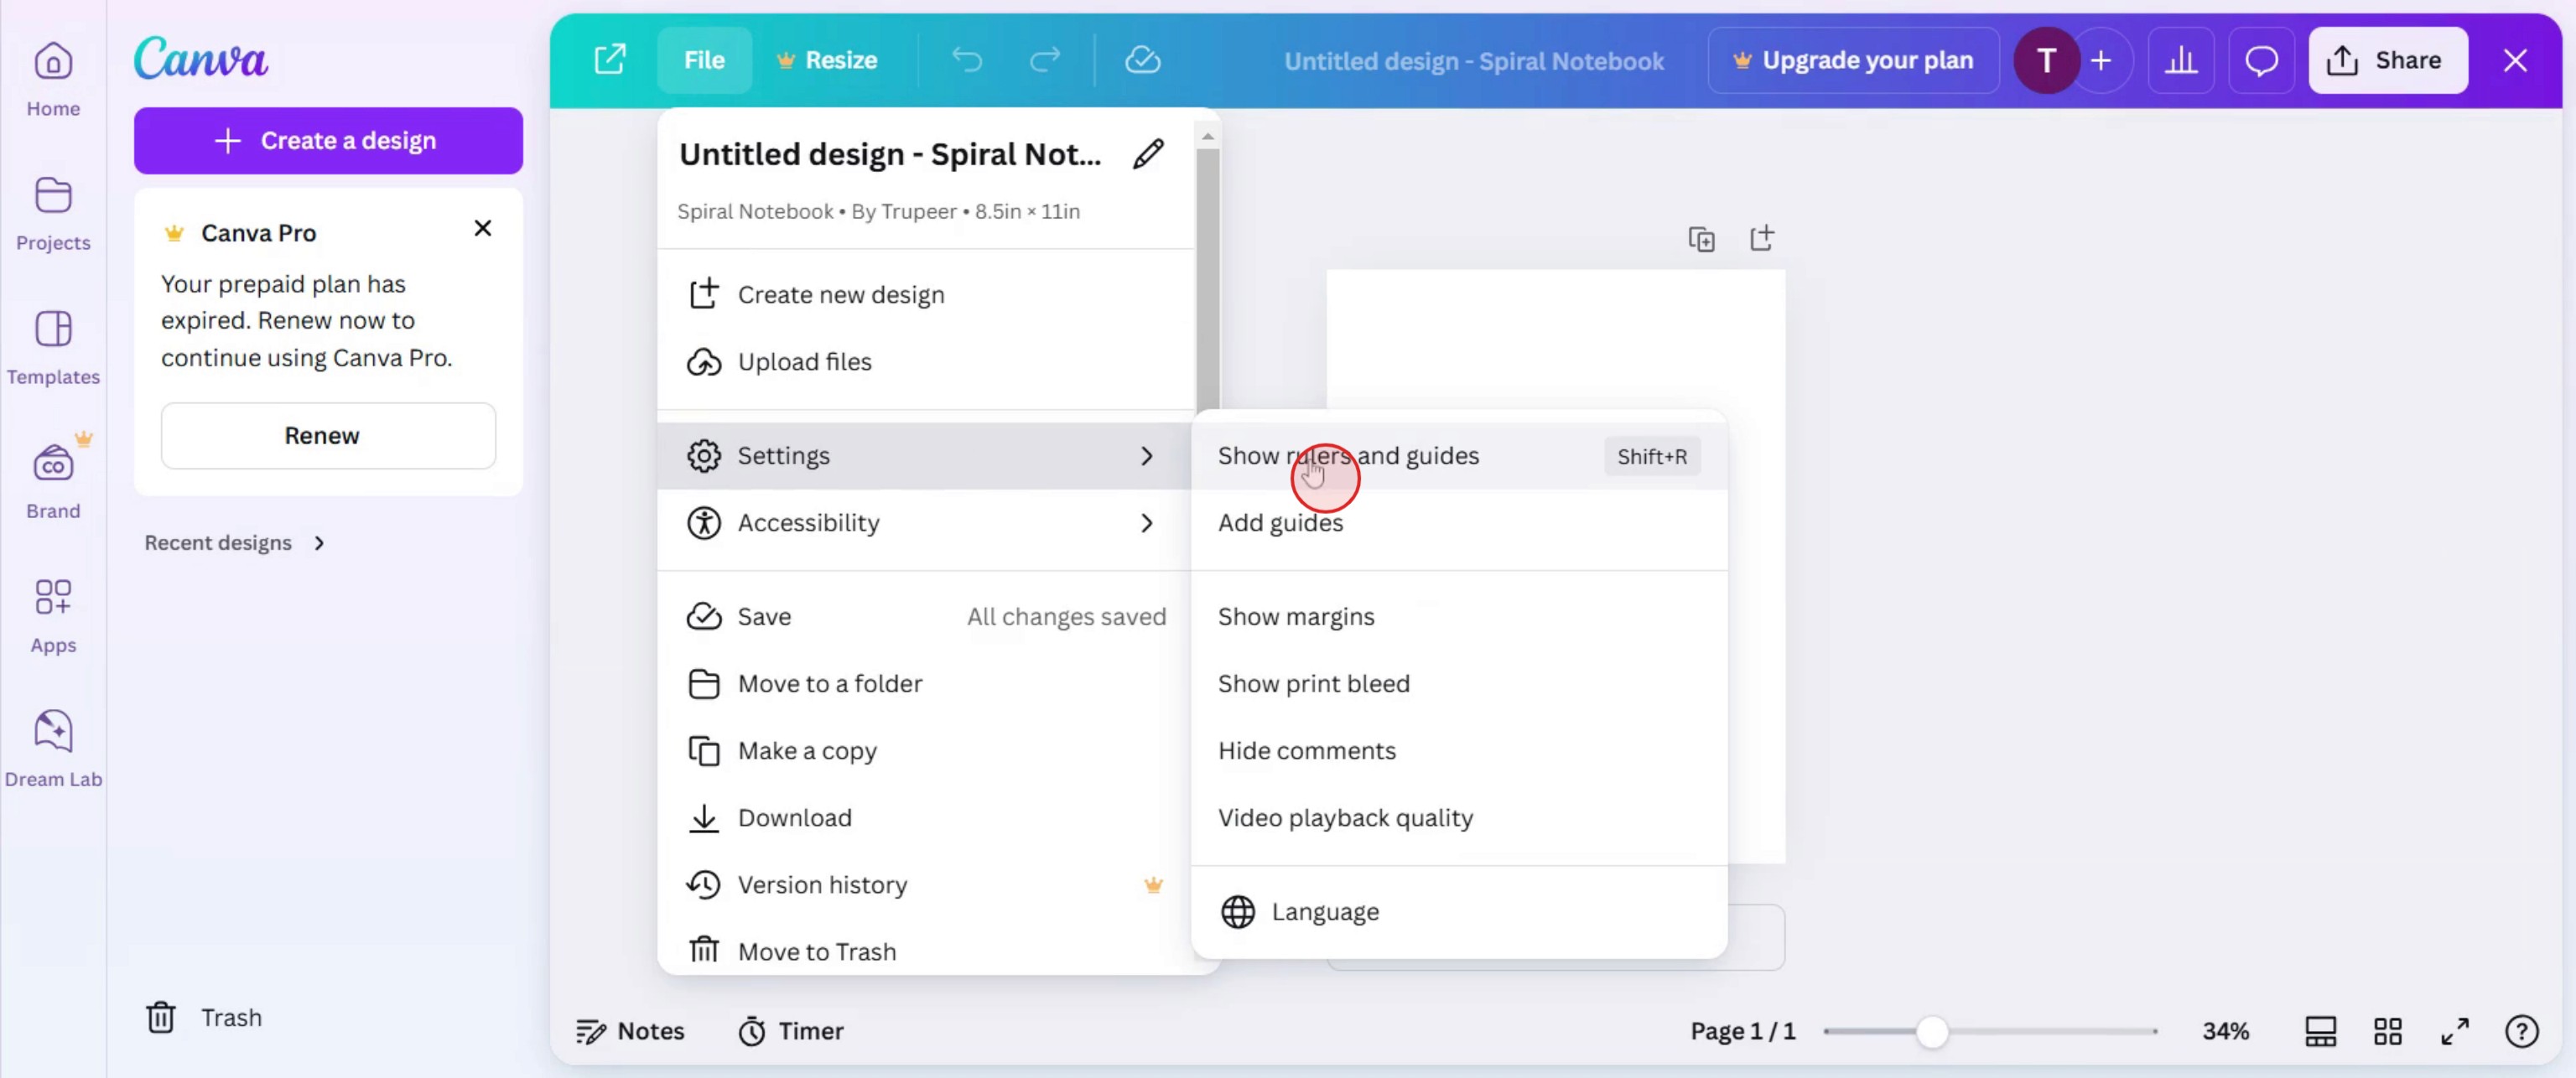The width and height of the screenshot is (2576, 1078).
Task: Click the zoom slider handle
Action: [x=1932, y=1032]
